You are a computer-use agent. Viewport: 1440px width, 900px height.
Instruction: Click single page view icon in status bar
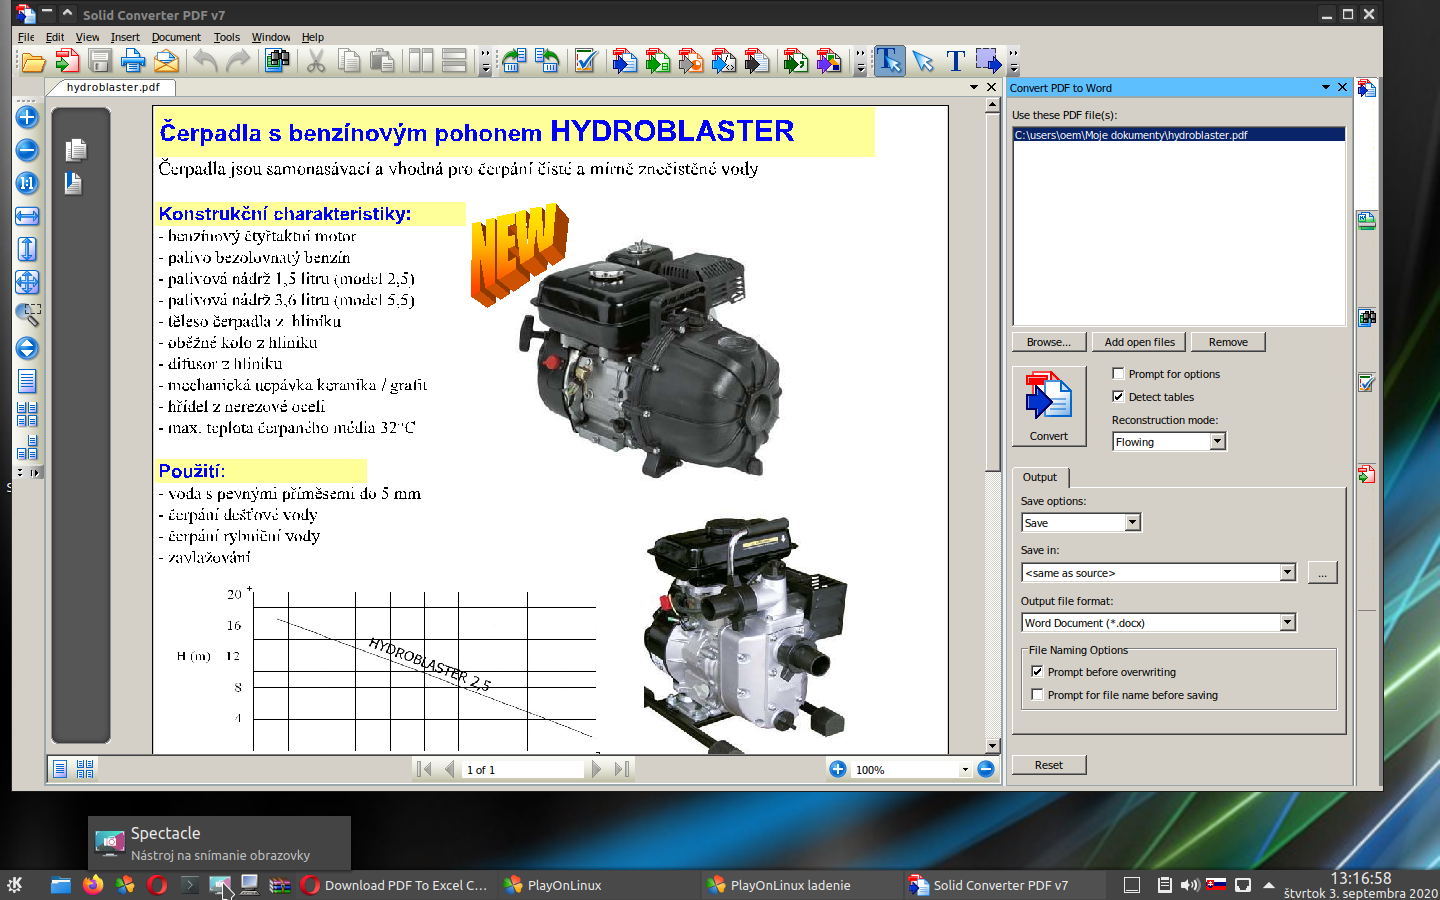60,769
